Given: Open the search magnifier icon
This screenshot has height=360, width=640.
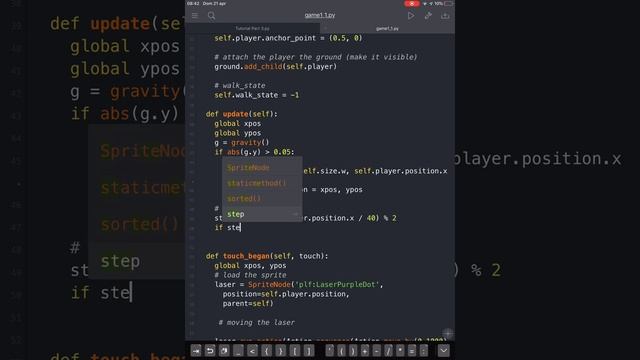Looking at the screenshot, I should coord(211,16).
